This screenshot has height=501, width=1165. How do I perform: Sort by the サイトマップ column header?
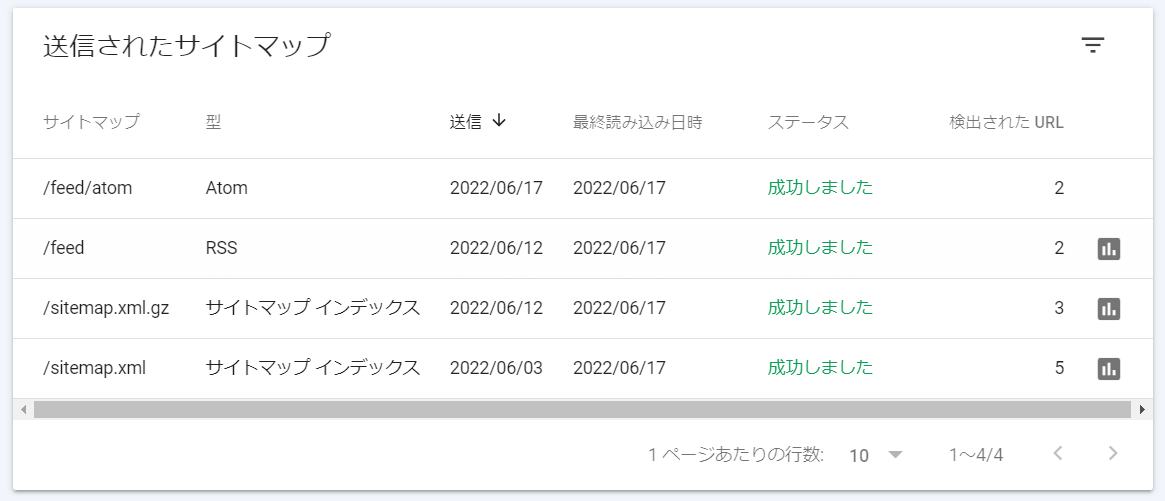click(x=91, y=123)
